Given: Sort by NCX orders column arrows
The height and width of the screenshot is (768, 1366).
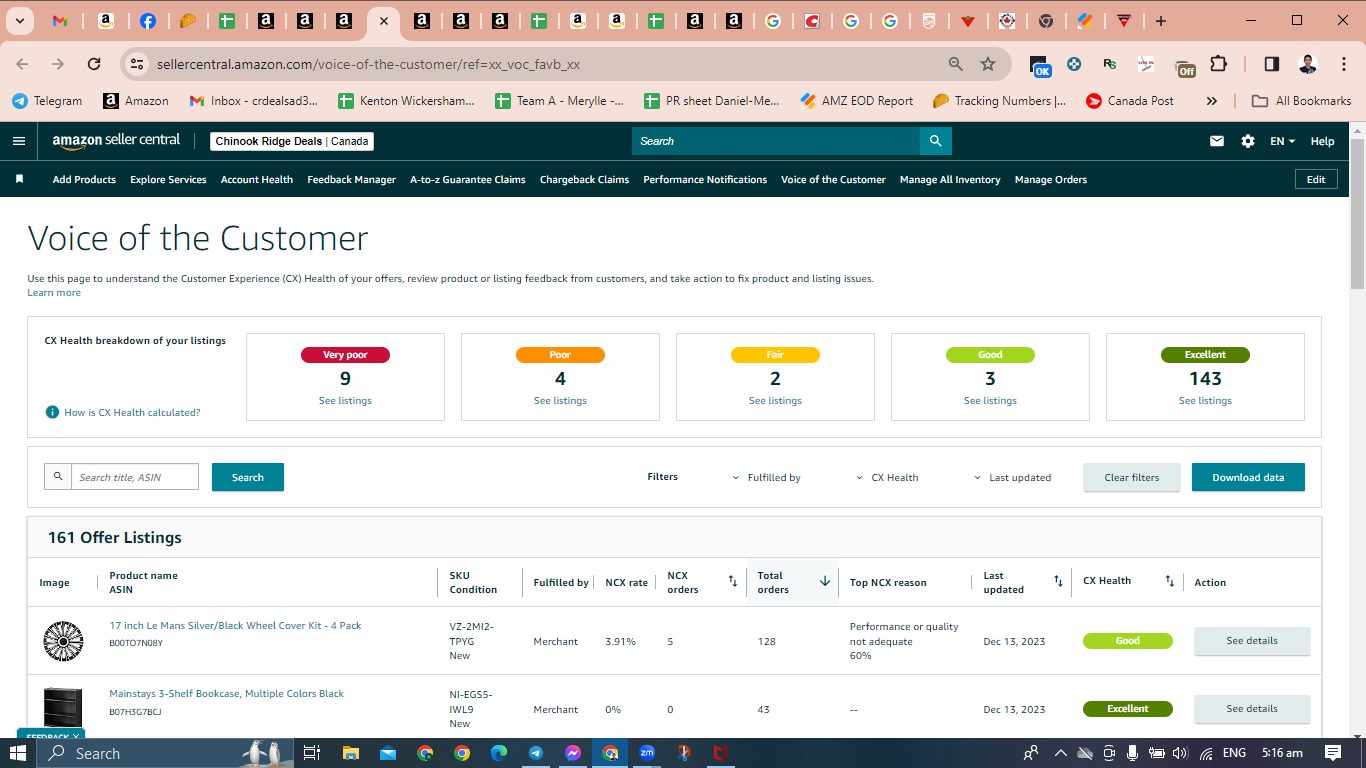Looking at the screenshot, I should [x=732, y=581].
